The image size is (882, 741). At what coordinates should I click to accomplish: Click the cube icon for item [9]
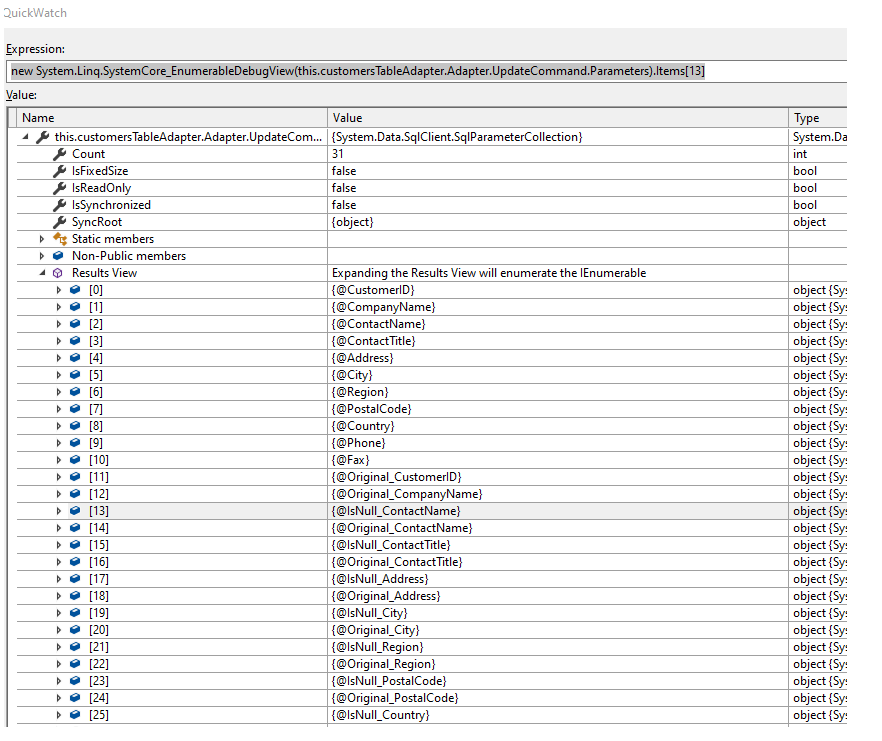tap(75, 443)
